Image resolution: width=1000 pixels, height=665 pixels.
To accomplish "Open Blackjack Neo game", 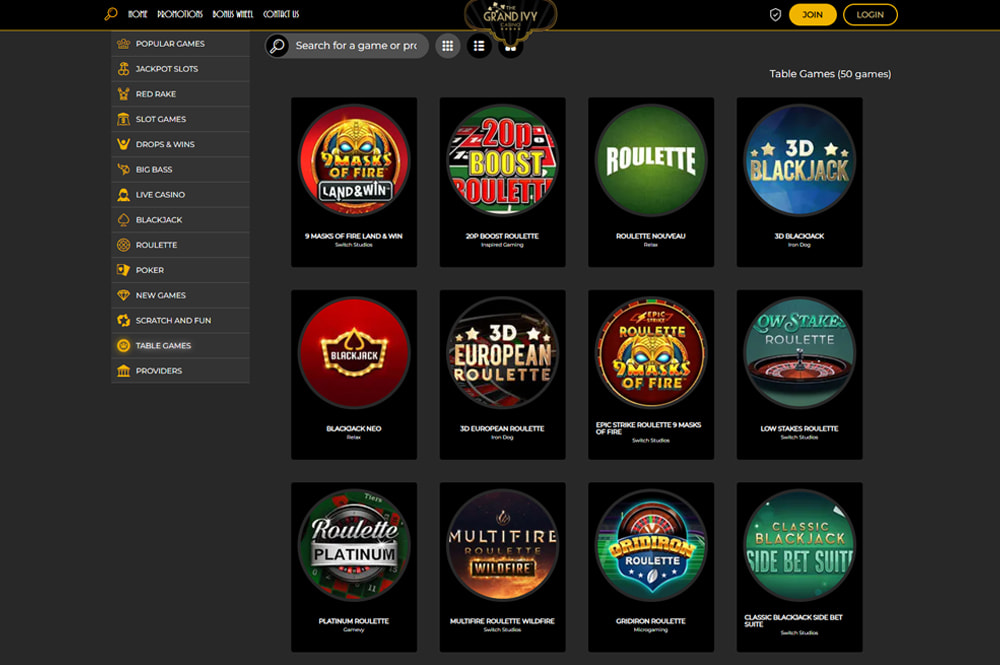I will (x=354, y=375).
